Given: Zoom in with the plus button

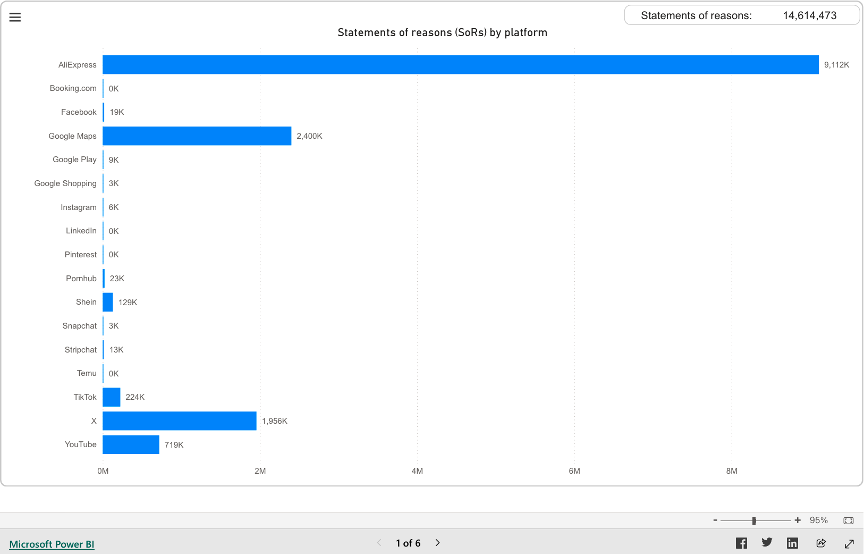Looking at the screenshot, I should (797, 520).
